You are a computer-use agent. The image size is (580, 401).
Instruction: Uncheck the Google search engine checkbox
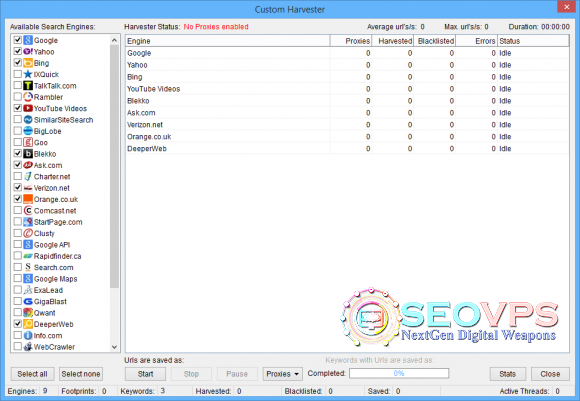(17, 40)
